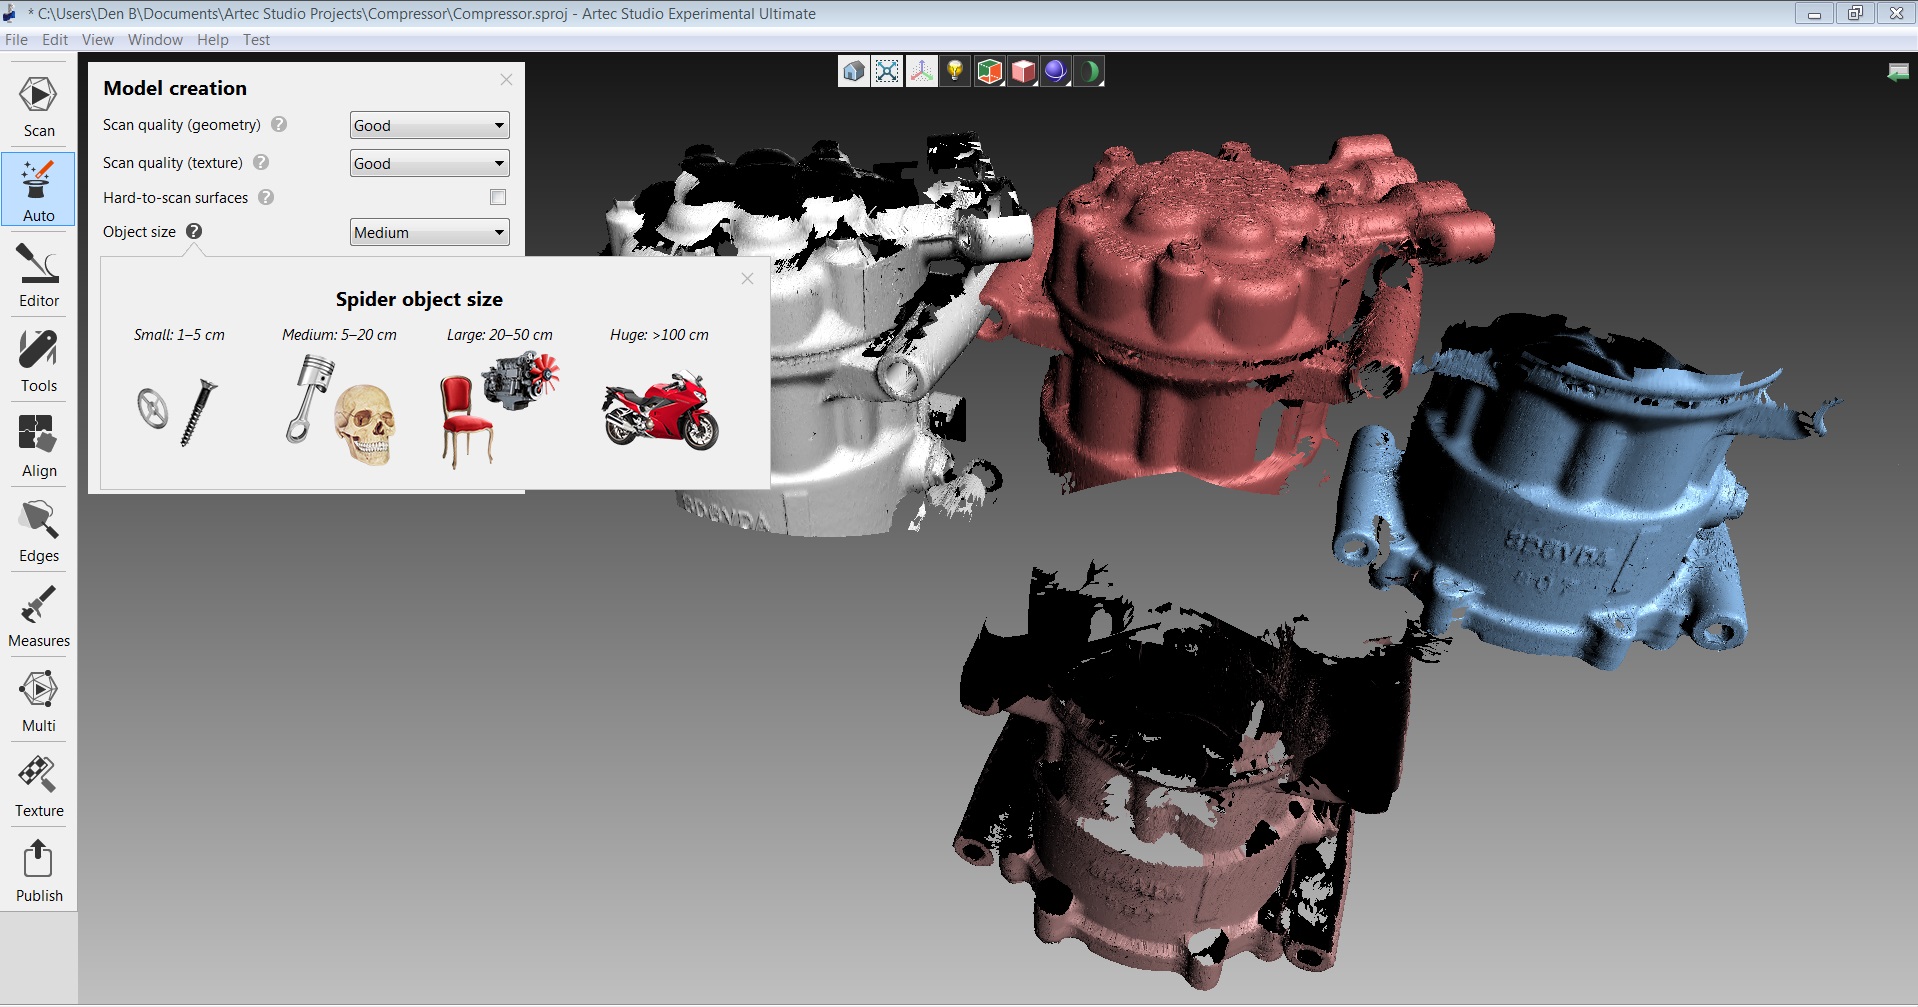Image resolution: width=1918 pixels, height=1007 pixels.
Task: Open the Object size dropdown
Action: [x=429, y=232]
